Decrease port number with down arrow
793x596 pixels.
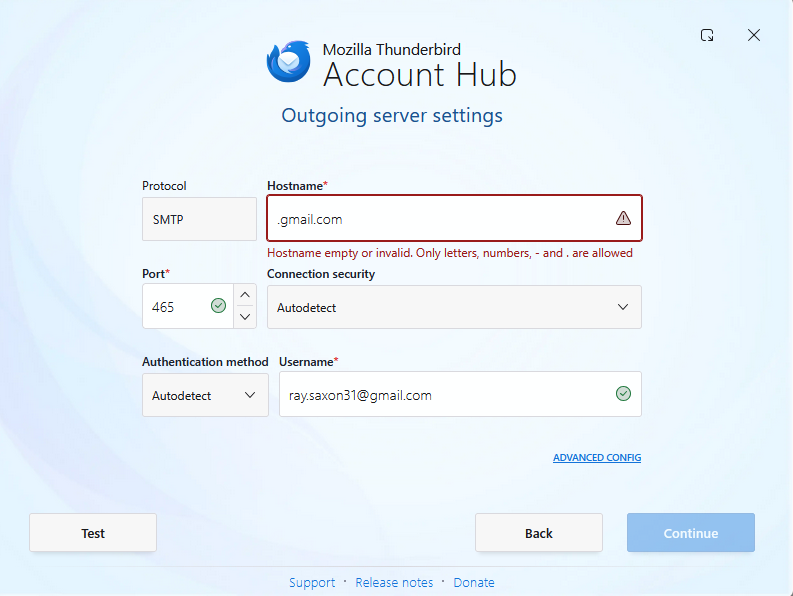(245, 317)
